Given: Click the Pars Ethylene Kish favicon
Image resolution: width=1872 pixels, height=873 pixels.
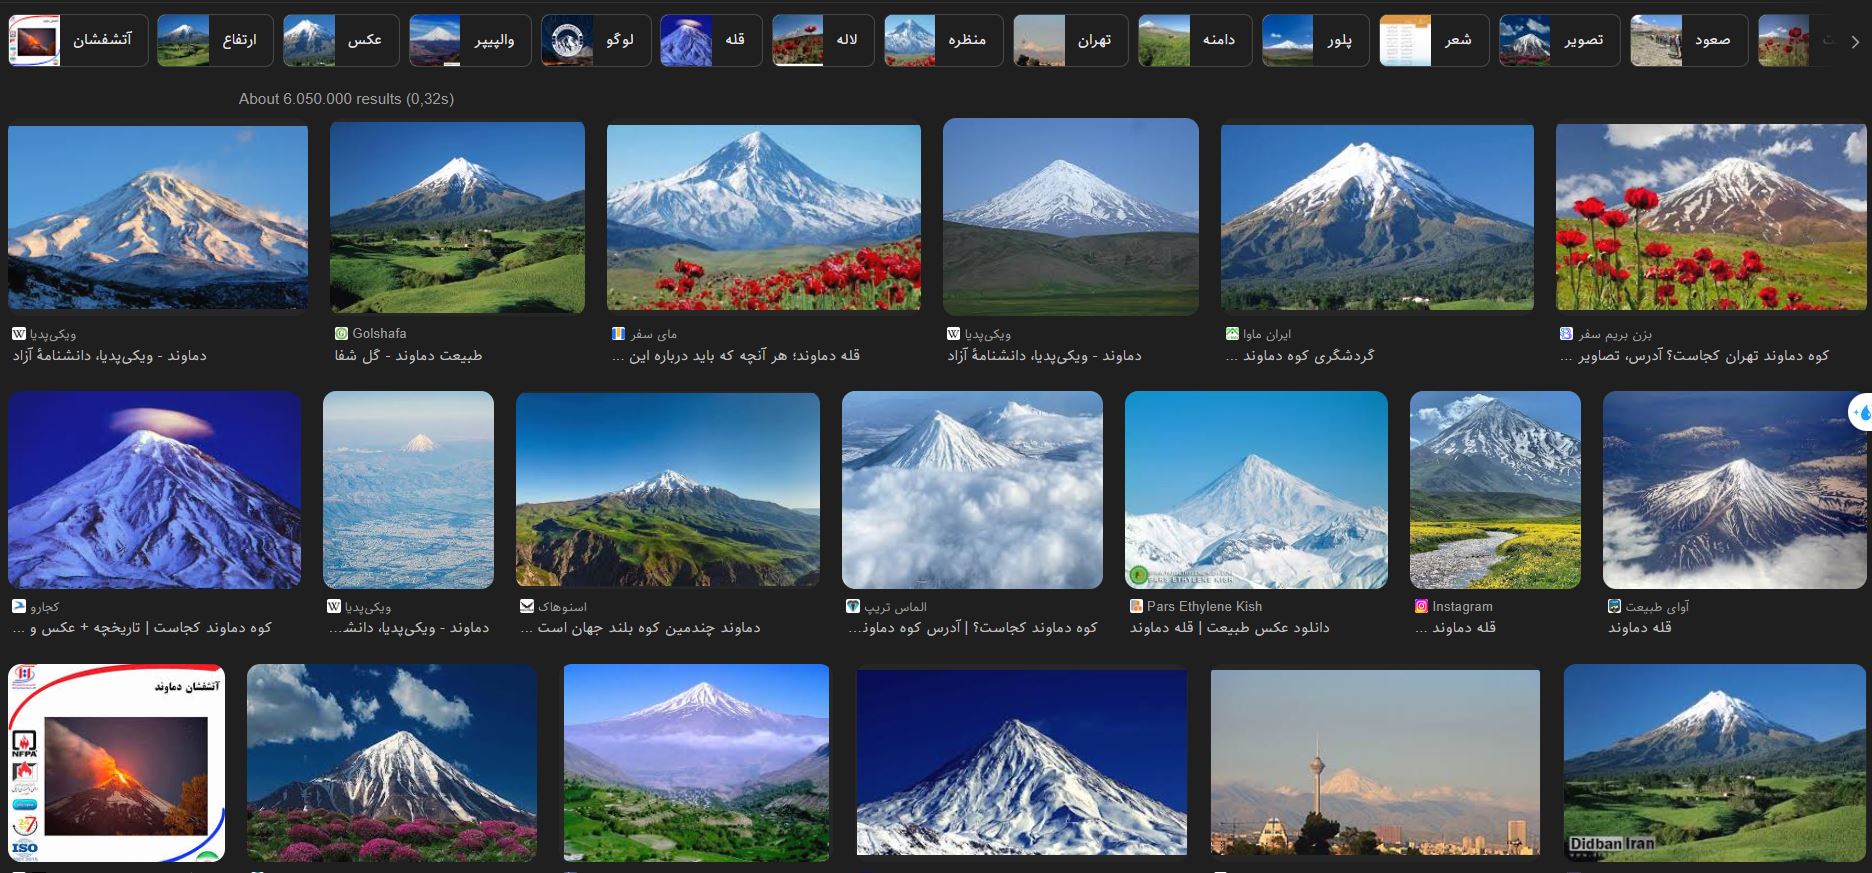Looking at the screenshot, I should [x=1136, y=606].
